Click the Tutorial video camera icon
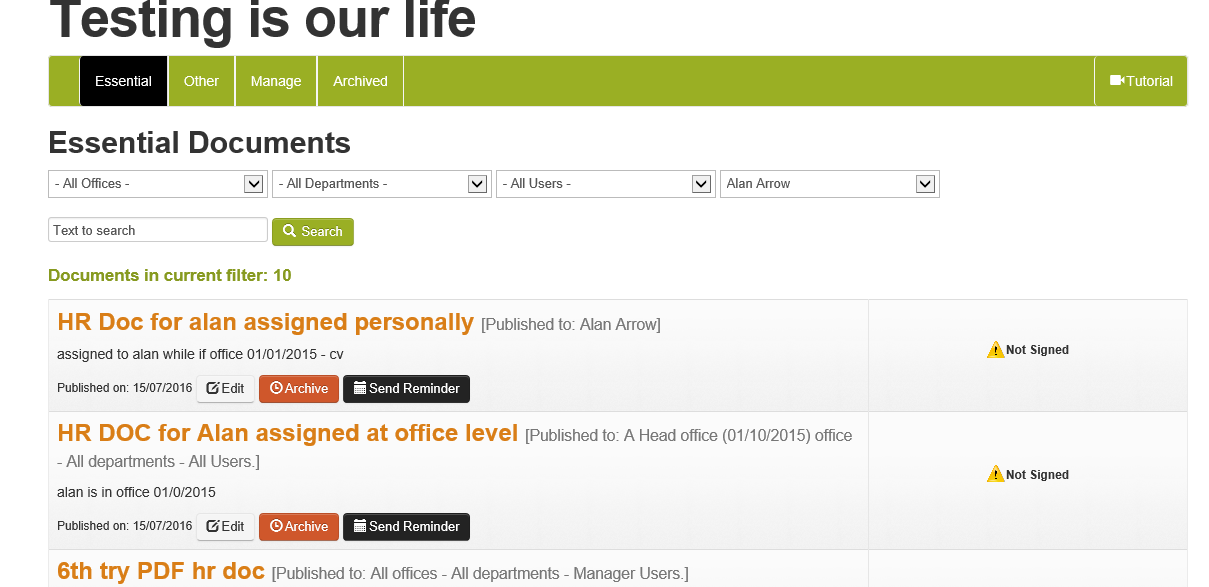 click(x=1117, y=81)
